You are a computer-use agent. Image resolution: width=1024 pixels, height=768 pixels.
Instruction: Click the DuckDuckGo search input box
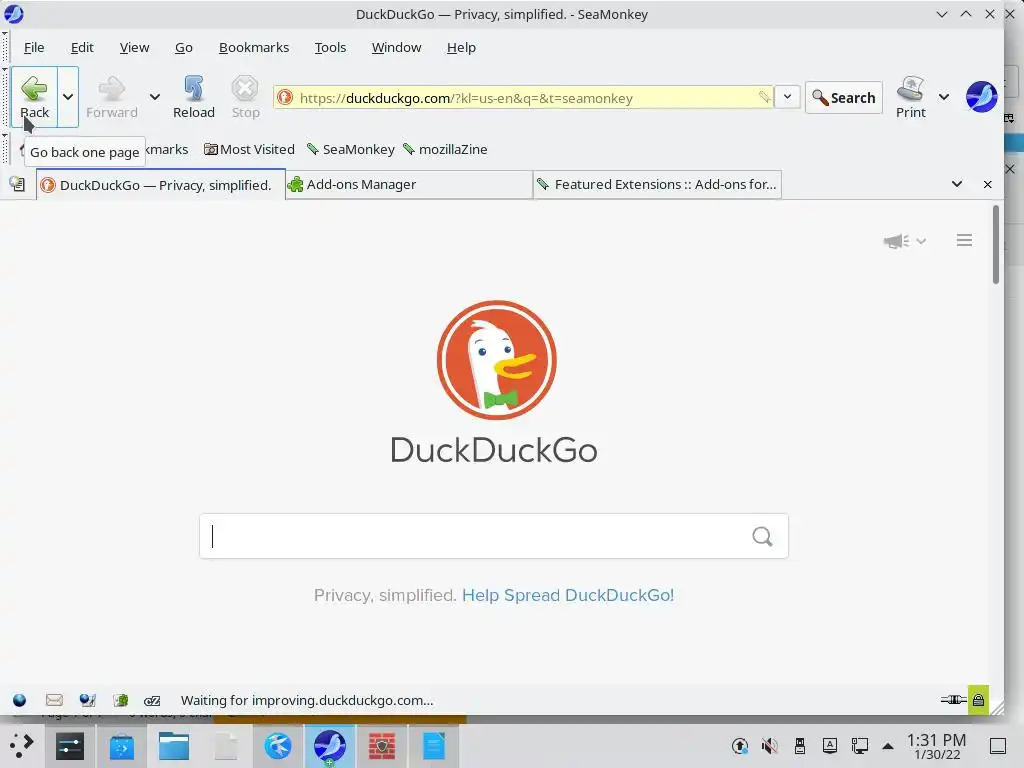click(x=494, y=536)
